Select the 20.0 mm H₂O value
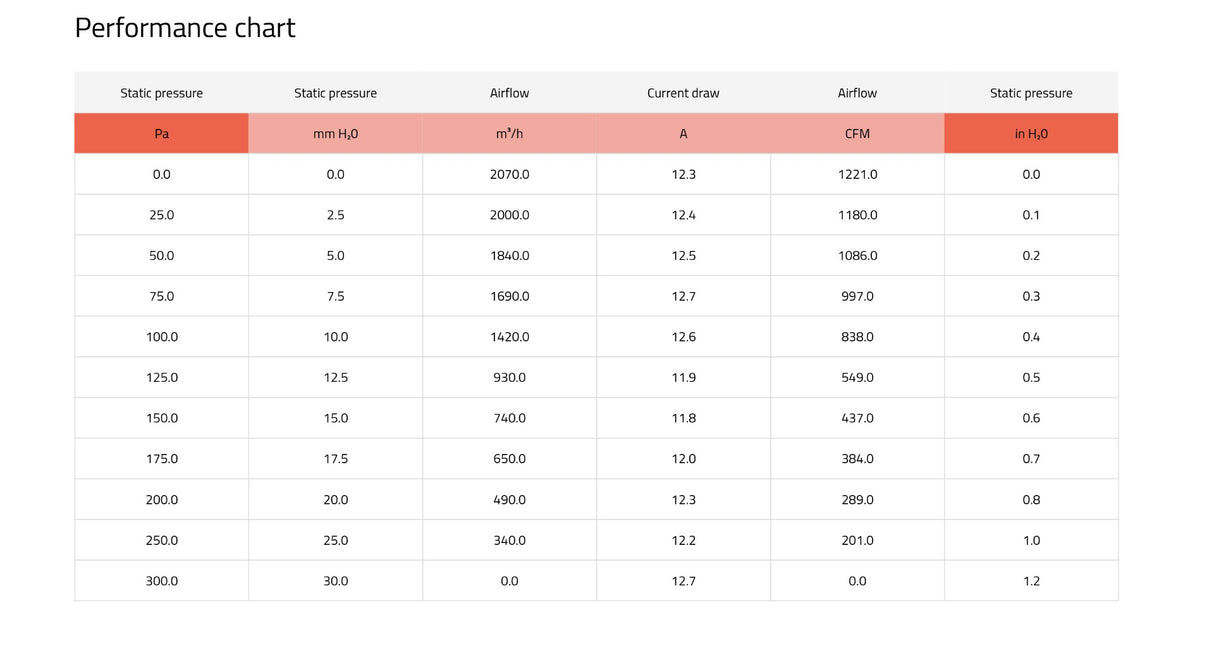 pos(336,499)
